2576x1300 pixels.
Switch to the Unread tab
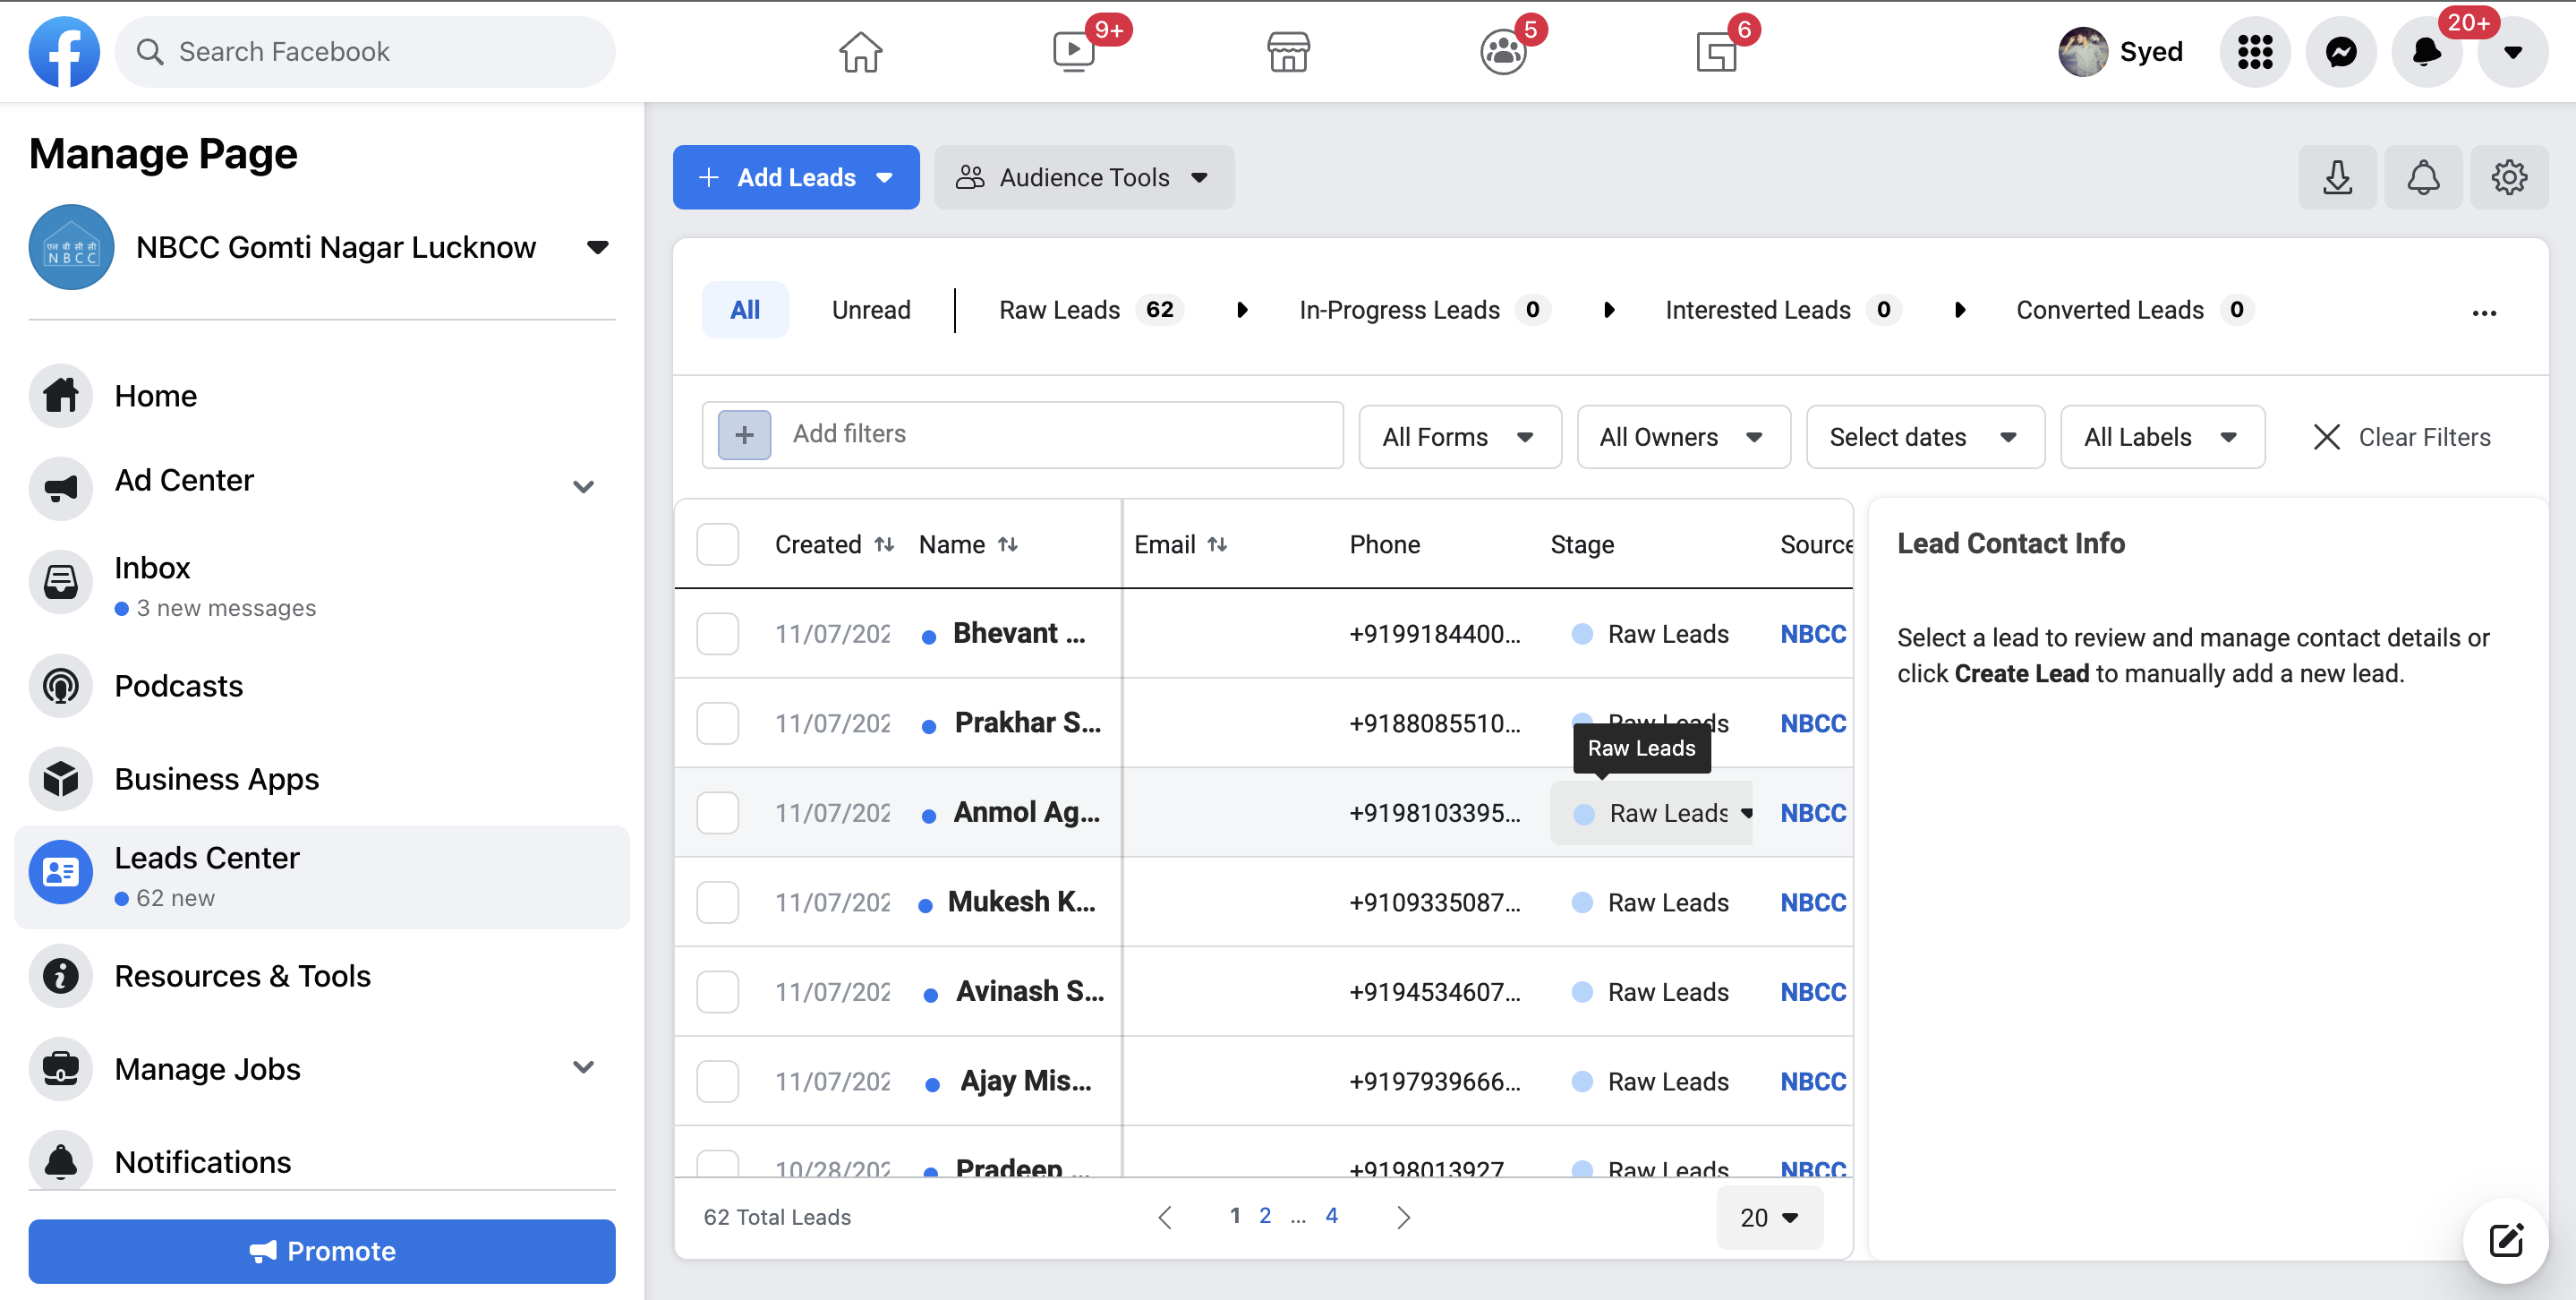pyautogui.click(x=870, y=310)
